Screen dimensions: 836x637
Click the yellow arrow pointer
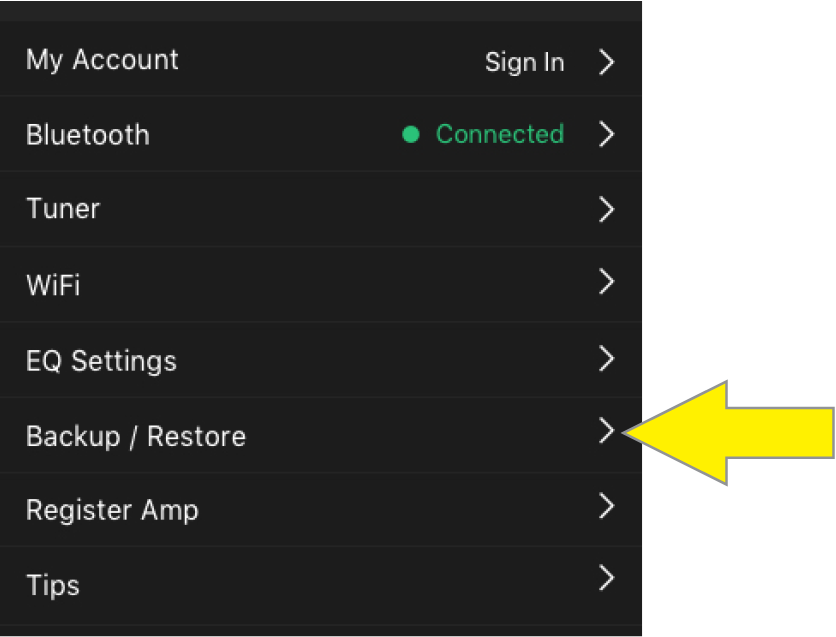pyautogui.click(x=740, y=432)
